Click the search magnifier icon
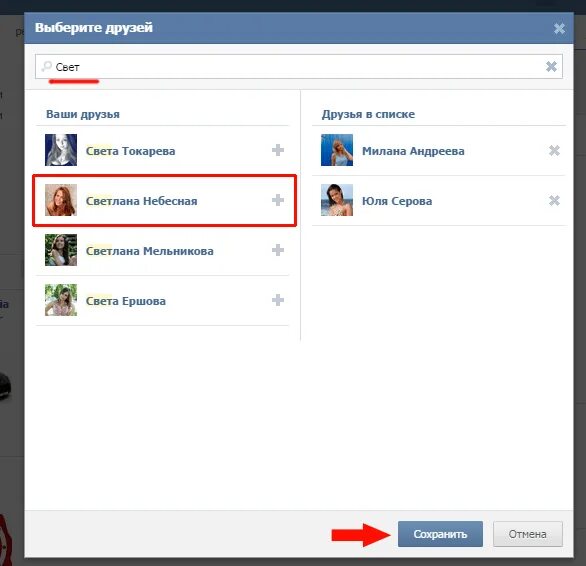The image size is (586, 566). tap(46, 67)
